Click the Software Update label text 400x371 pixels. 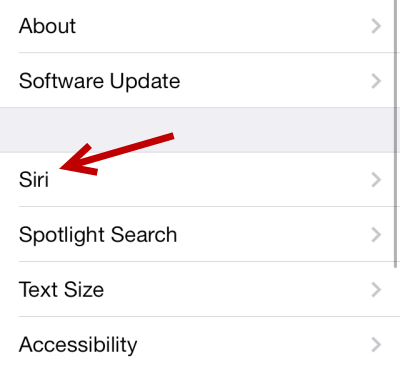tap(99, 82)
